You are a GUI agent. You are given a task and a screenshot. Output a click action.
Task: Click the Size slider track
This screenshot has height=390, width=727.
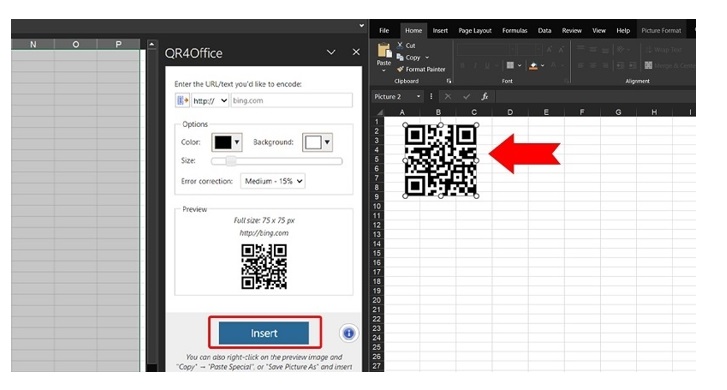(x=277, y=161)
